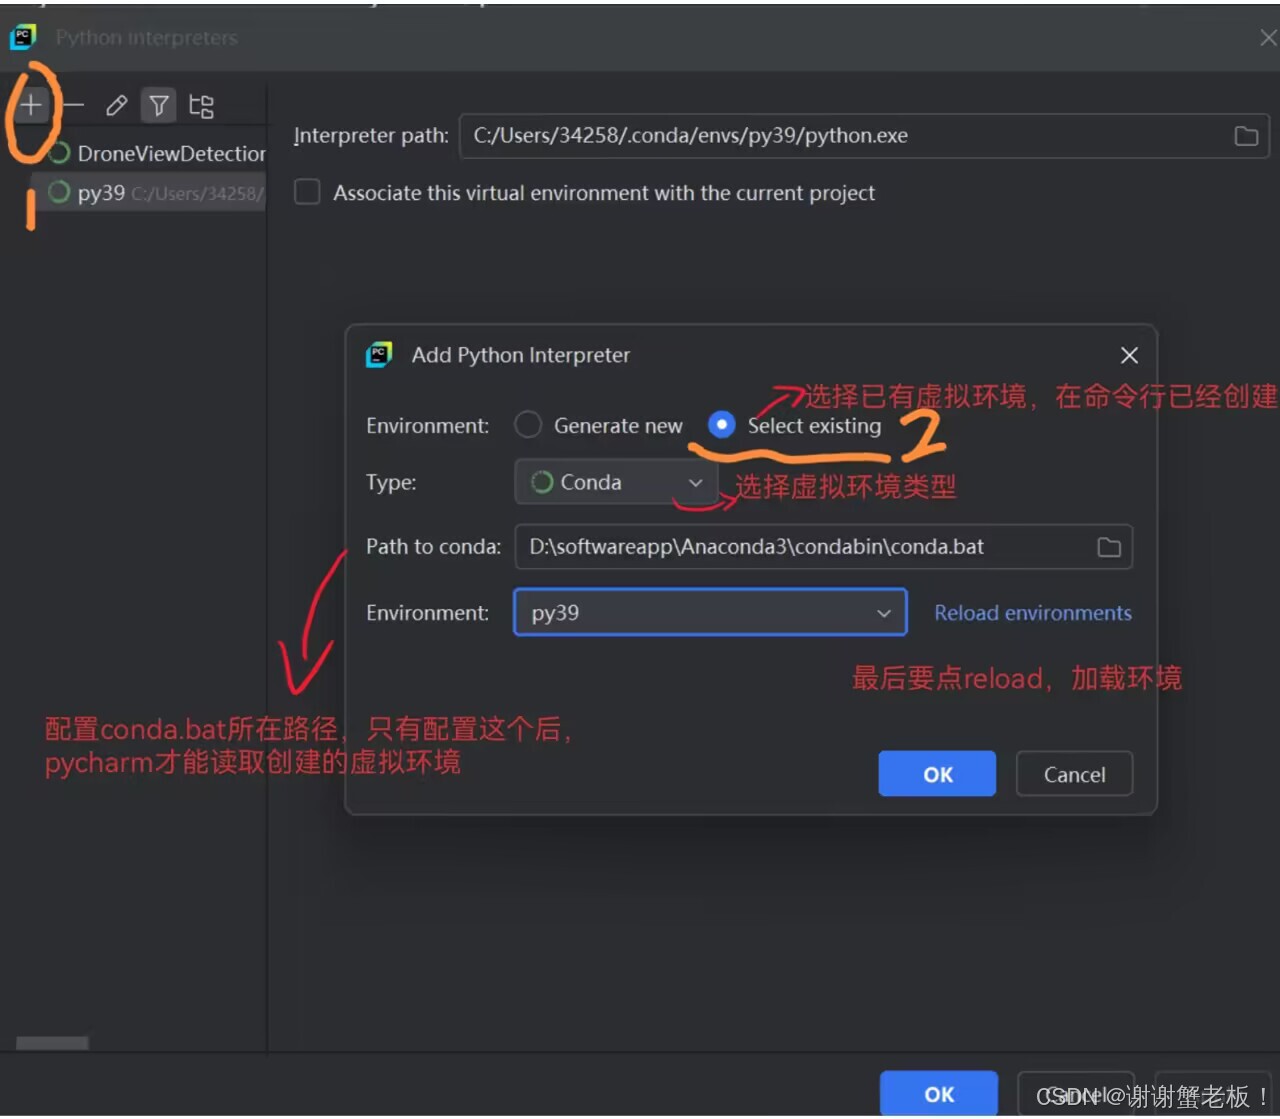The height and width of the screenshot is (1119, 1280).
Task: Browse for conda.bat via the folder icon
Action: 1108,547
